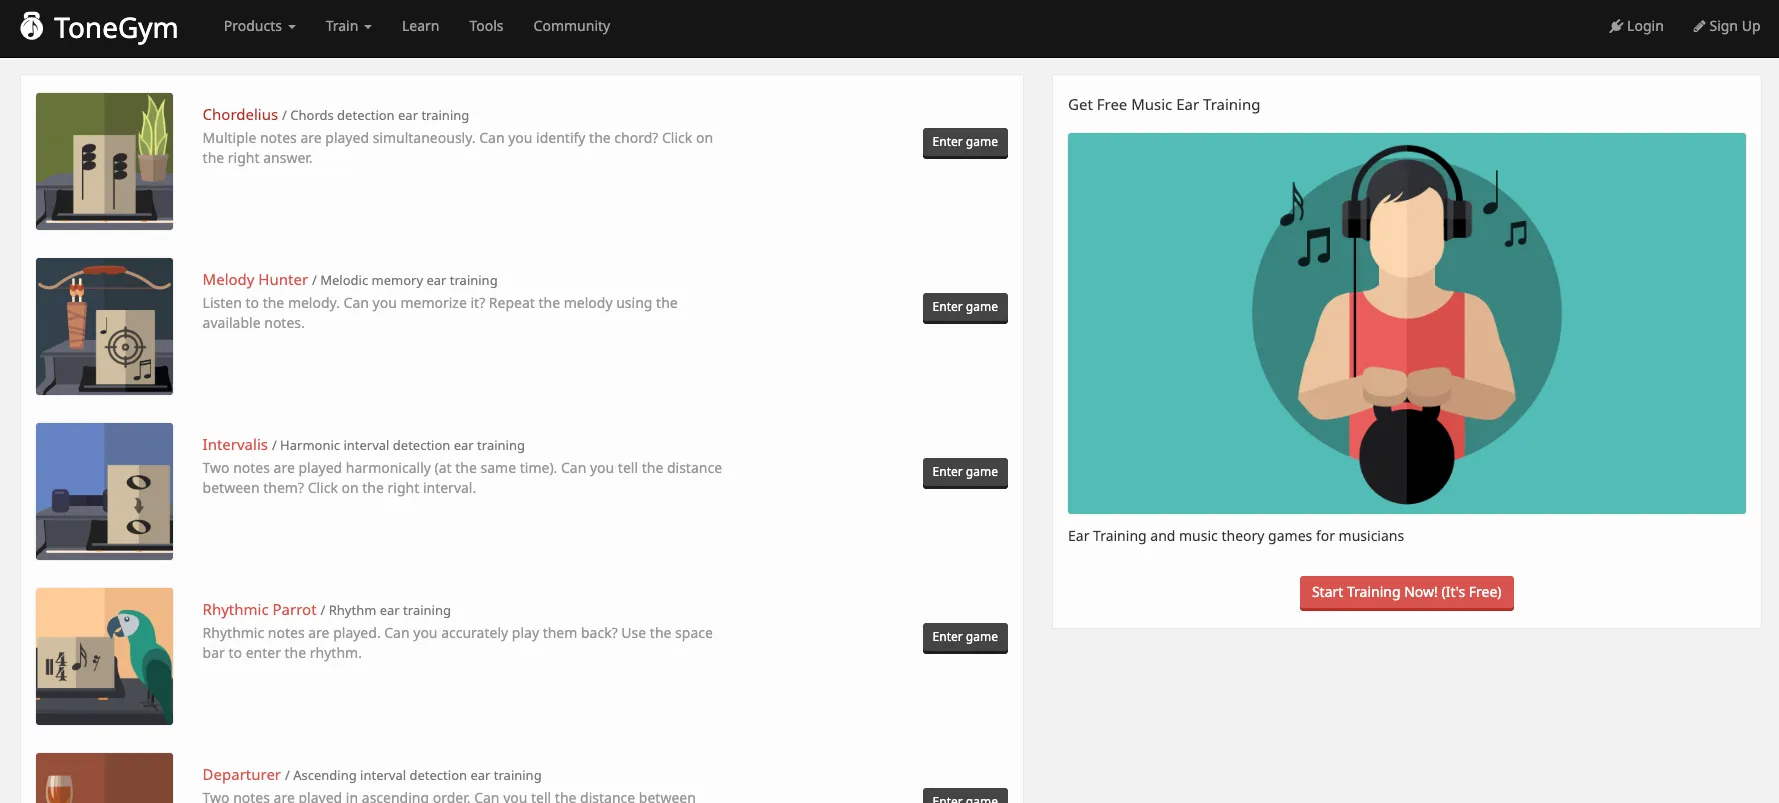This screenshot has height=803, width=1779.
Task: Click the Login link
Action: [x=1636, y=26]
